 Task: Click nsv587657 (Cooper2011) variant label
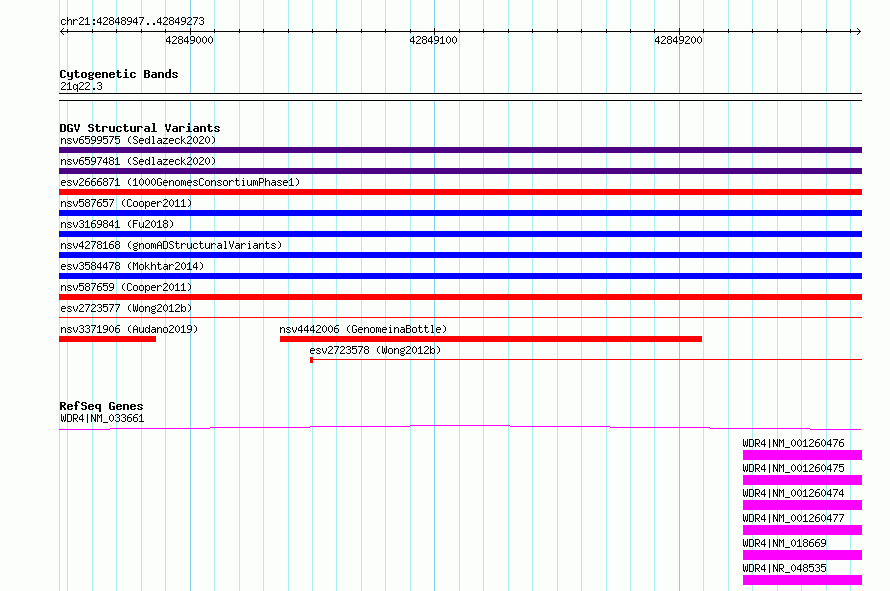pyautogui.click(x=126, y=203)
